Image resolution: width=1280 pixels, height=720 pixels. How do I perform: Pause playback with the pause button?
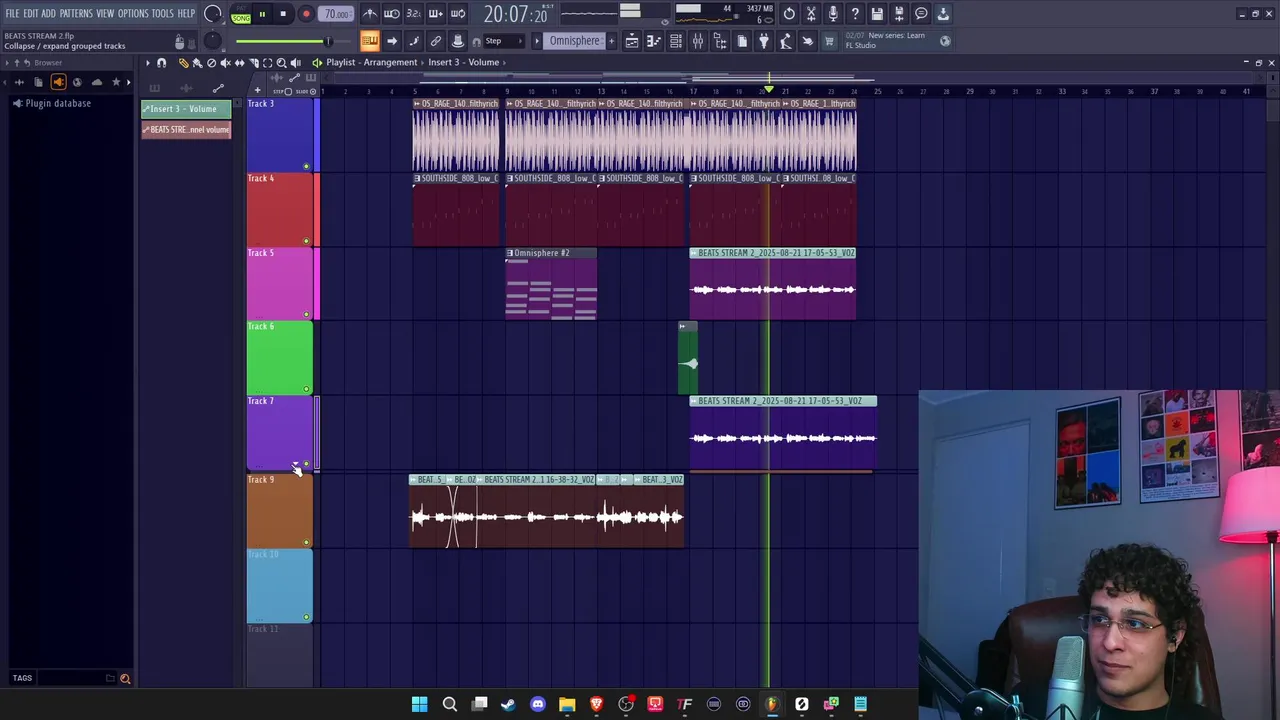pyautogui.click(x=262, y=14)
